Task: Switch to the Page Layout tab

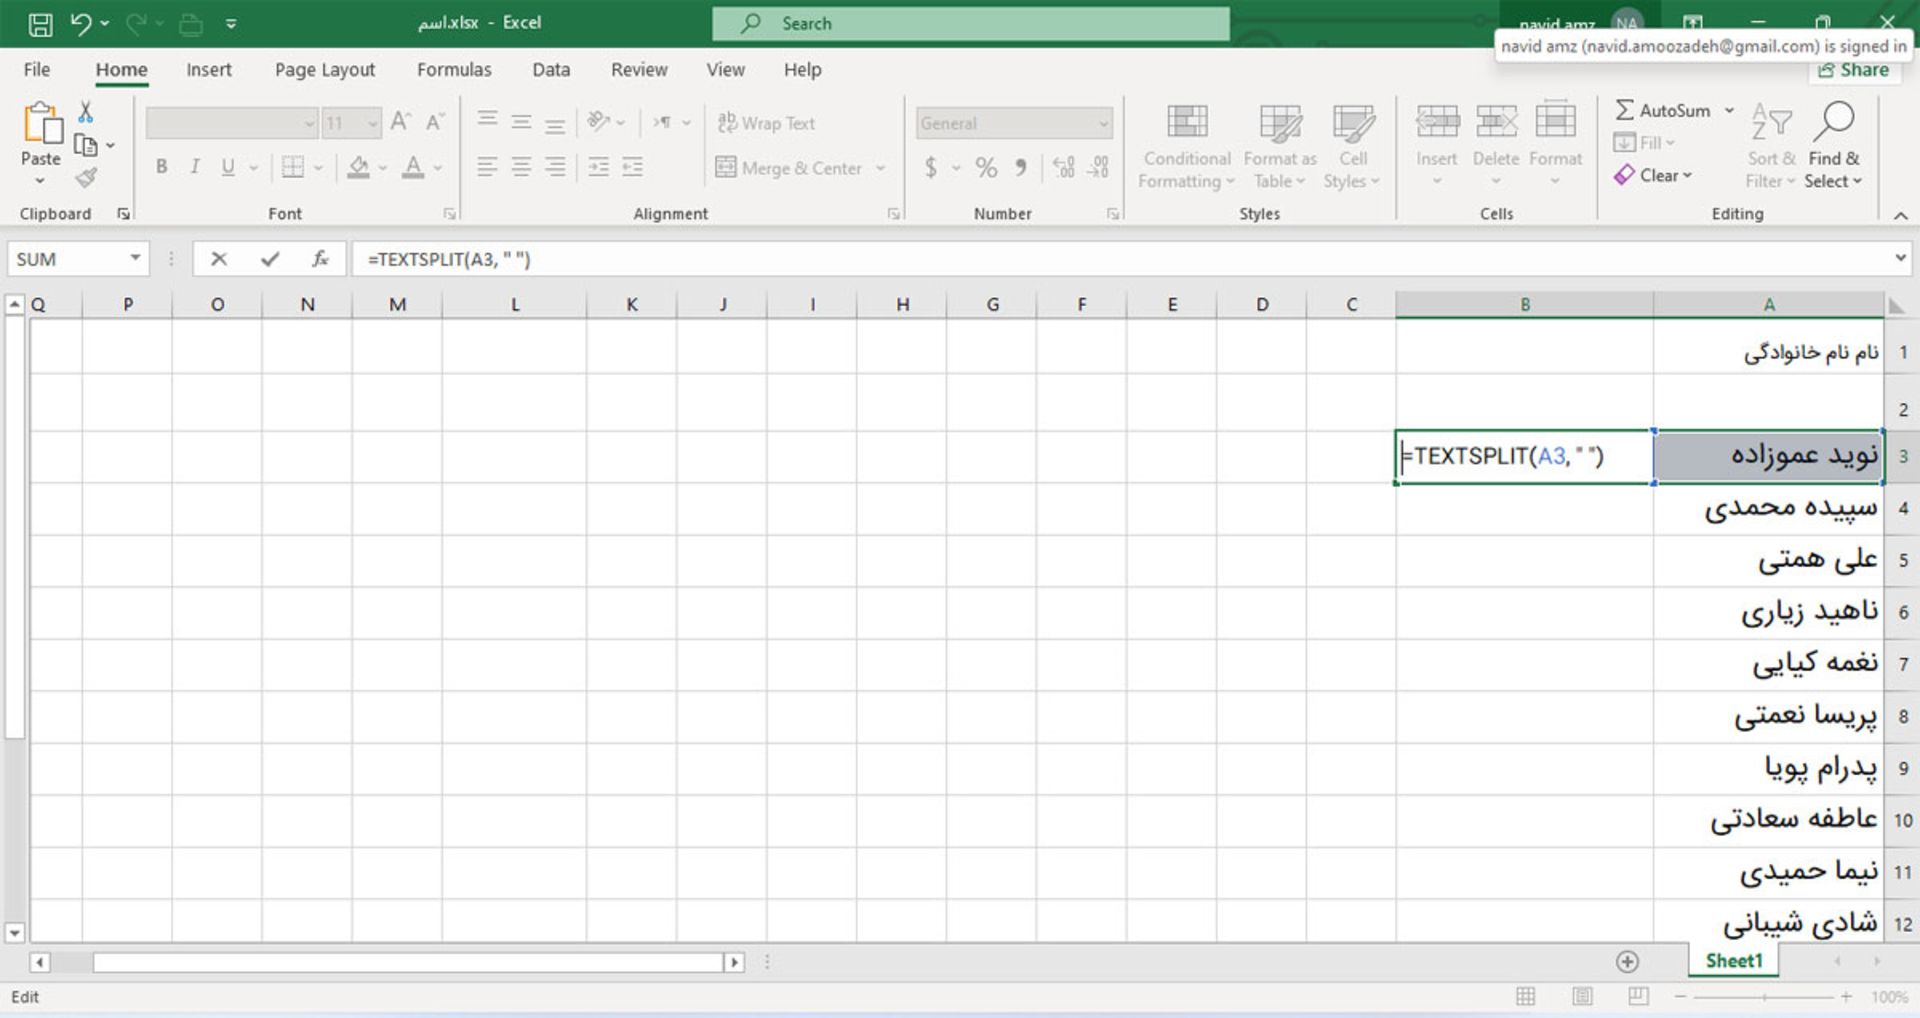Action: [324, 70]
